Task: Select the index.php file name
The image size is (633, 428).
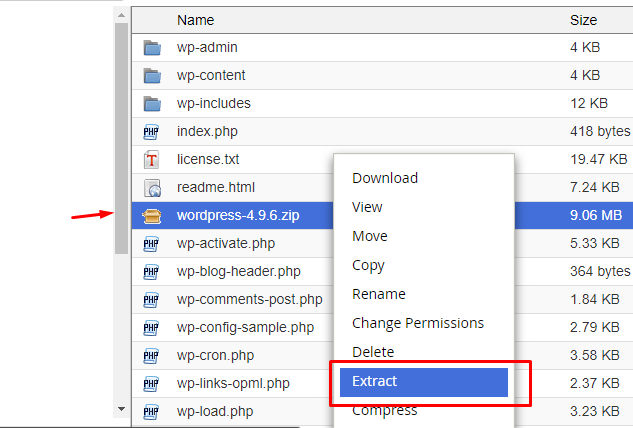Action: [x=207, y=132]
